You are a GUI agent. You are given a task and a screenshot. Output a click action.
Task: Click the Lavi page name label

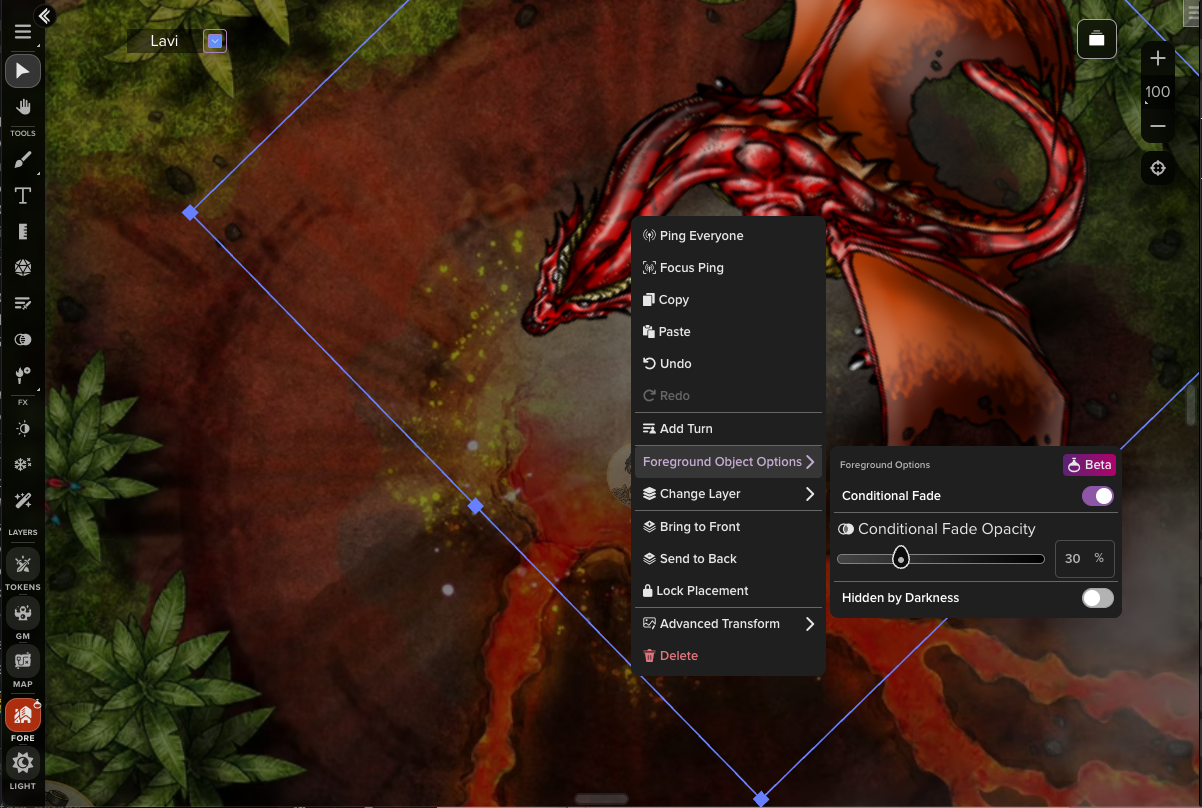165,41
